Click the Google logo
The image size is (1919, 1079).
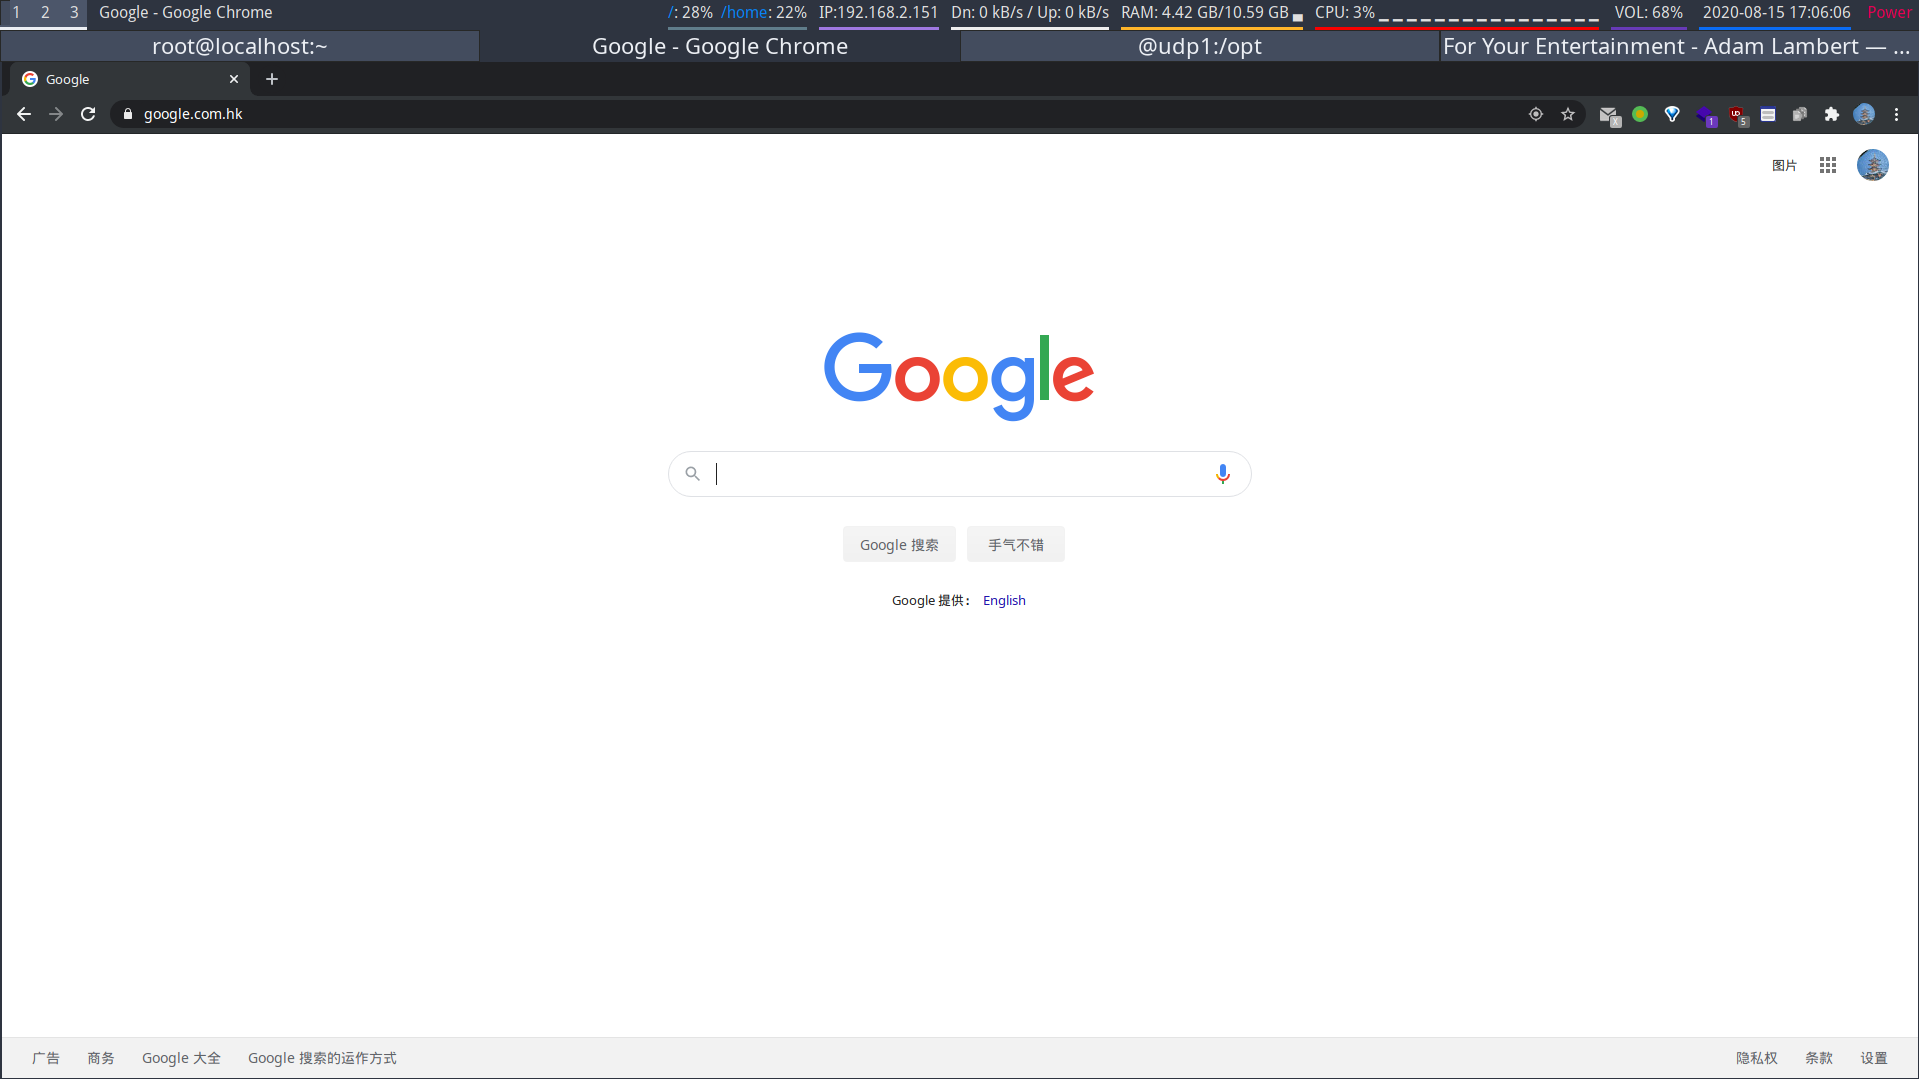point(959,376)
